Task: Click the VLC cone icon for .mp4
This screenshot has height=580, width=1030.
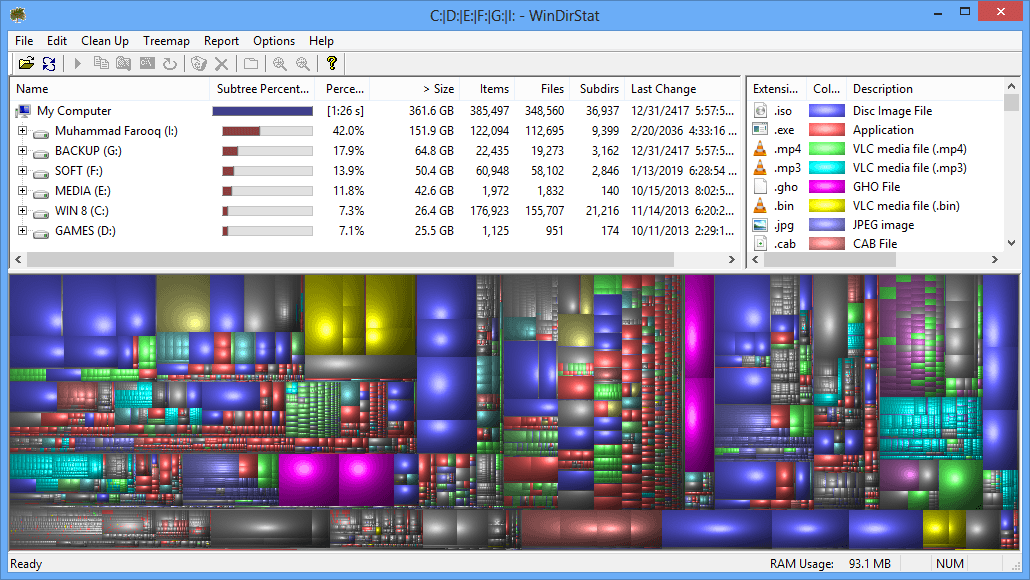Action: [x=760, y=148]
